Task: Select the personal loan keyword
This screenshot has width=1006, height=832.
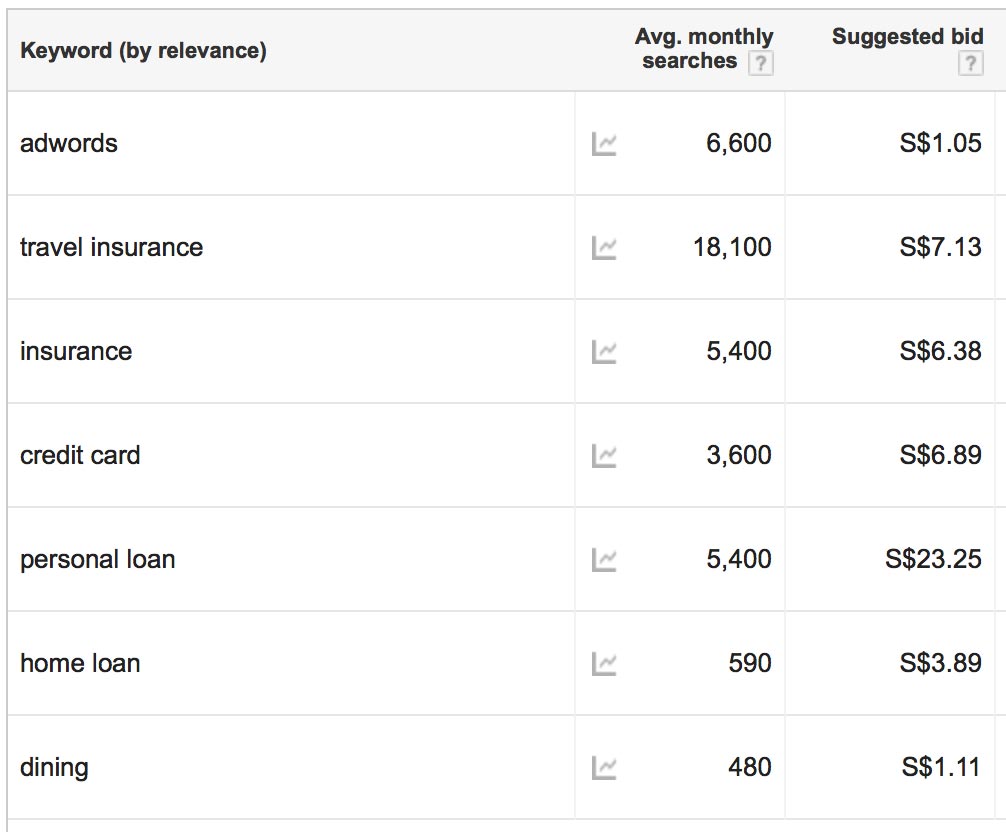Action: click(x=98, y=560)
